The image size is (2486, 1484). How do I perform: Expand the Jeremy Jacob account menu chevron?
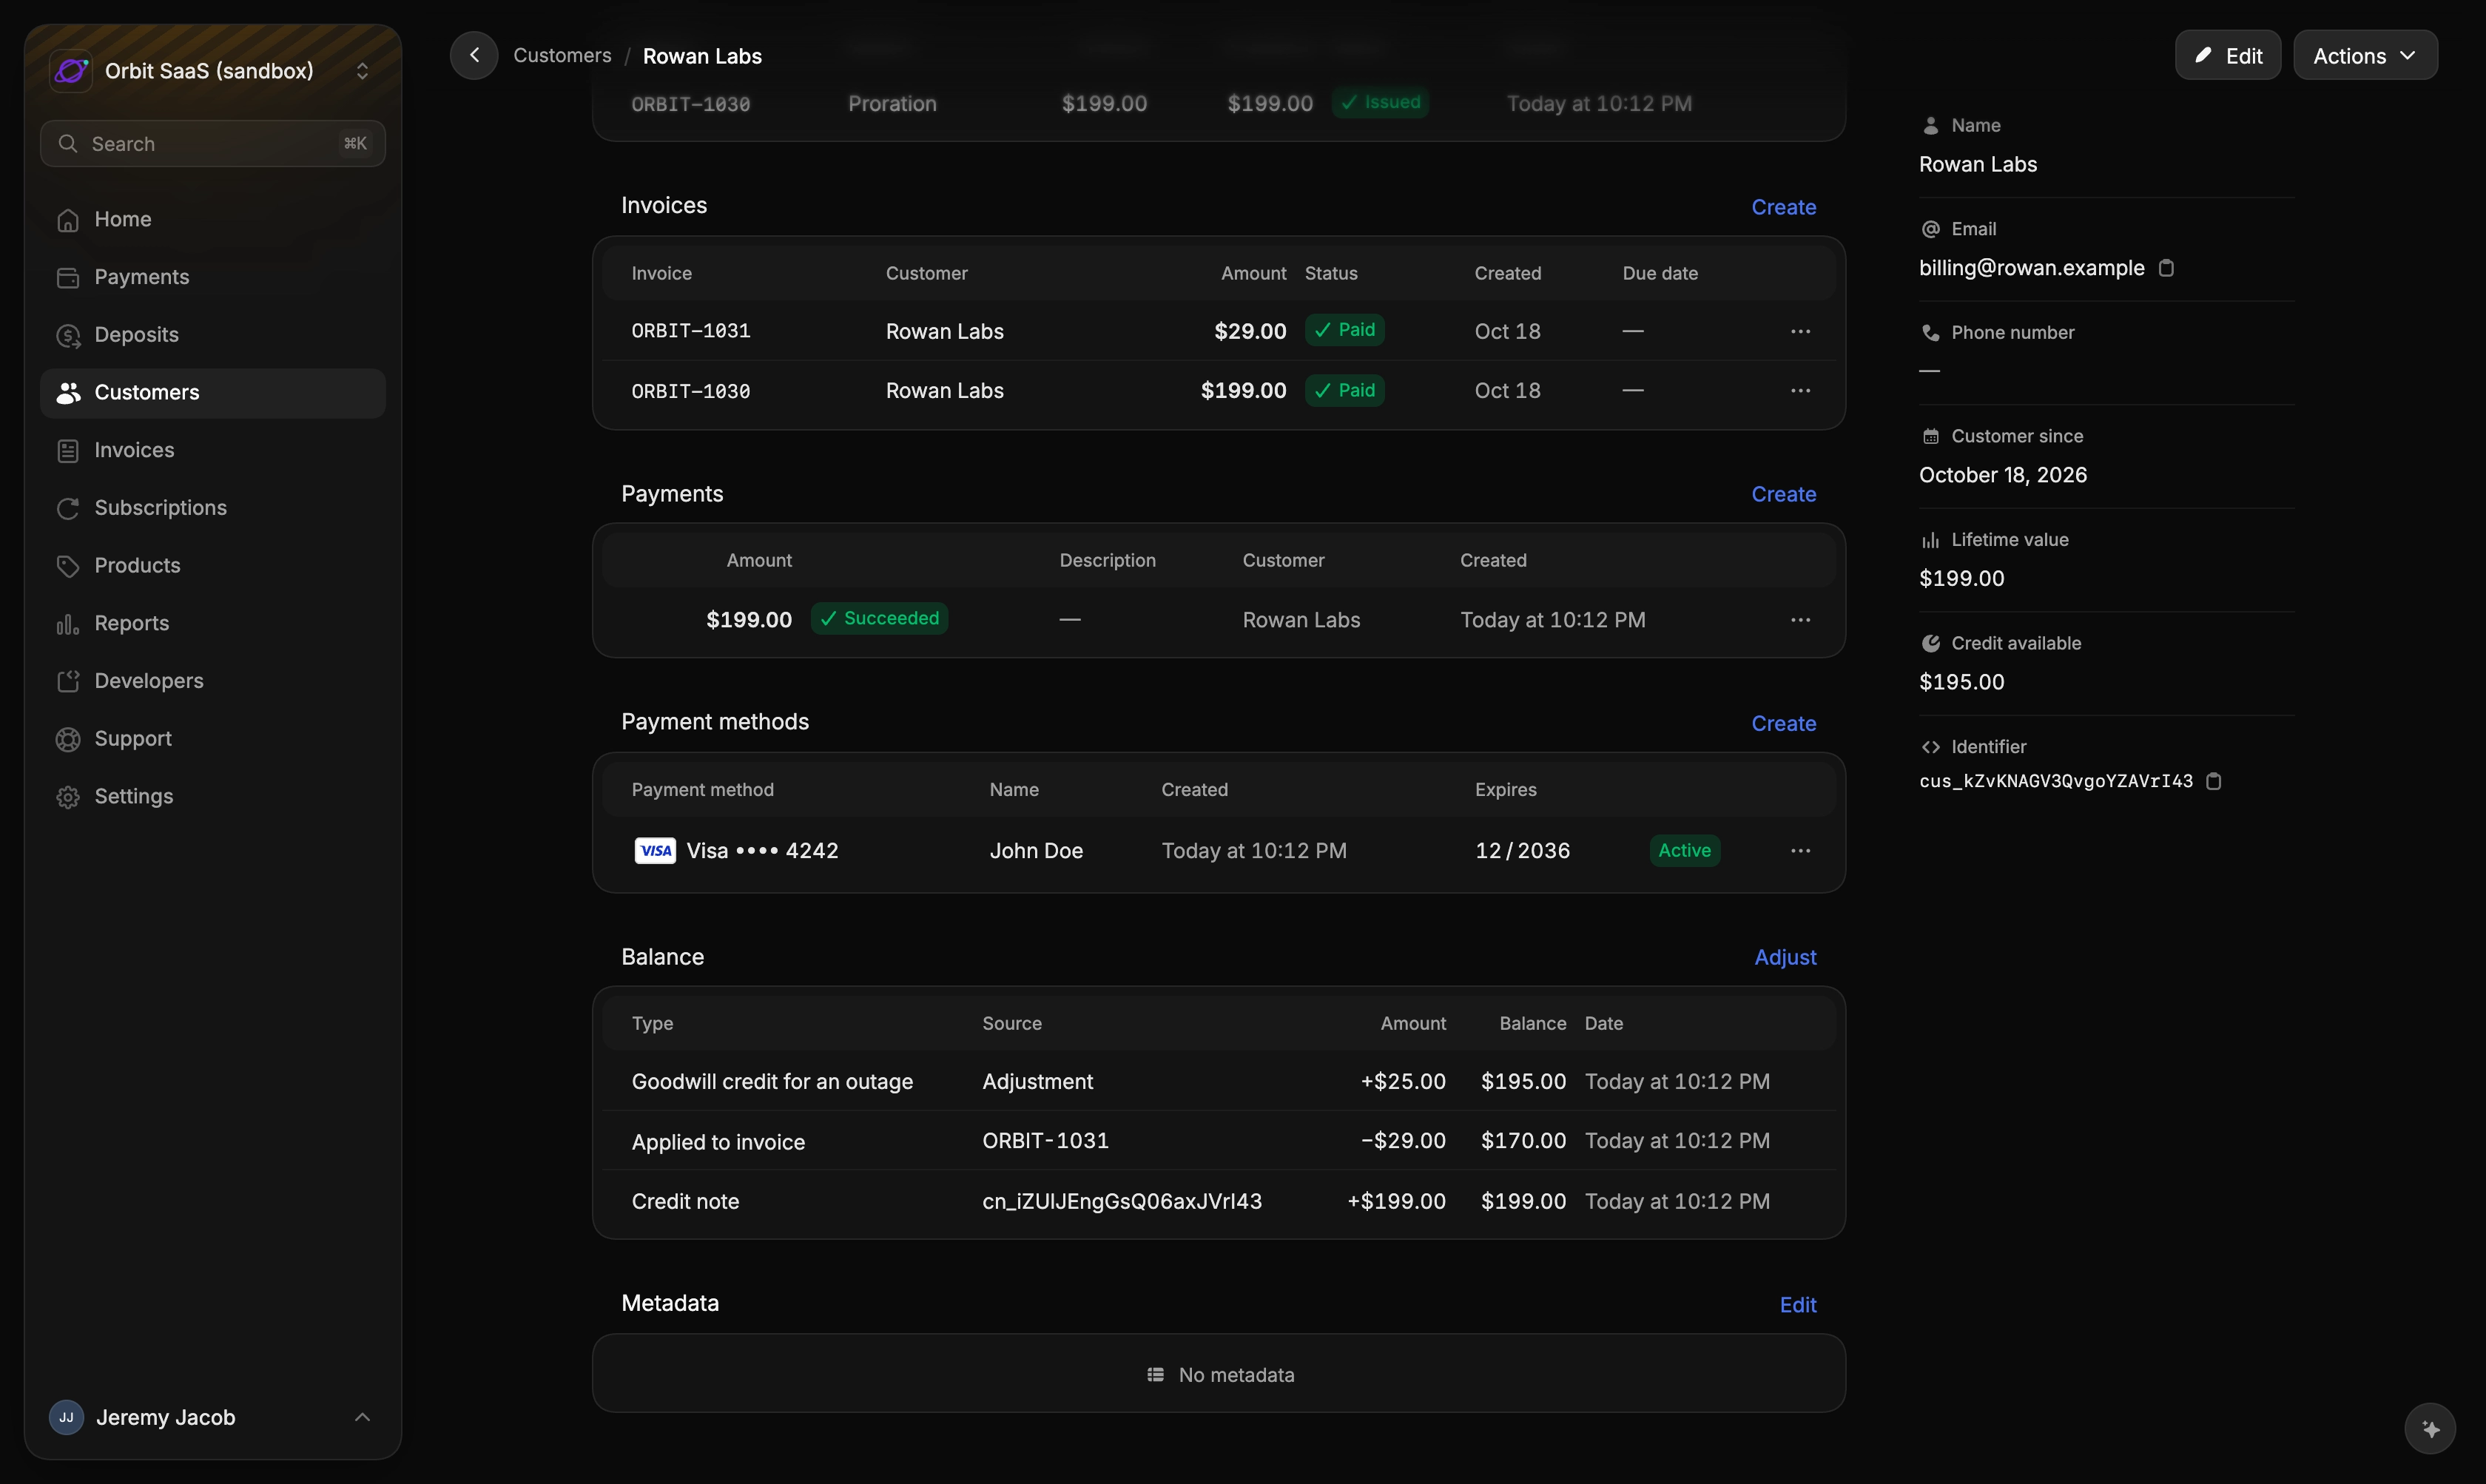363,1417
